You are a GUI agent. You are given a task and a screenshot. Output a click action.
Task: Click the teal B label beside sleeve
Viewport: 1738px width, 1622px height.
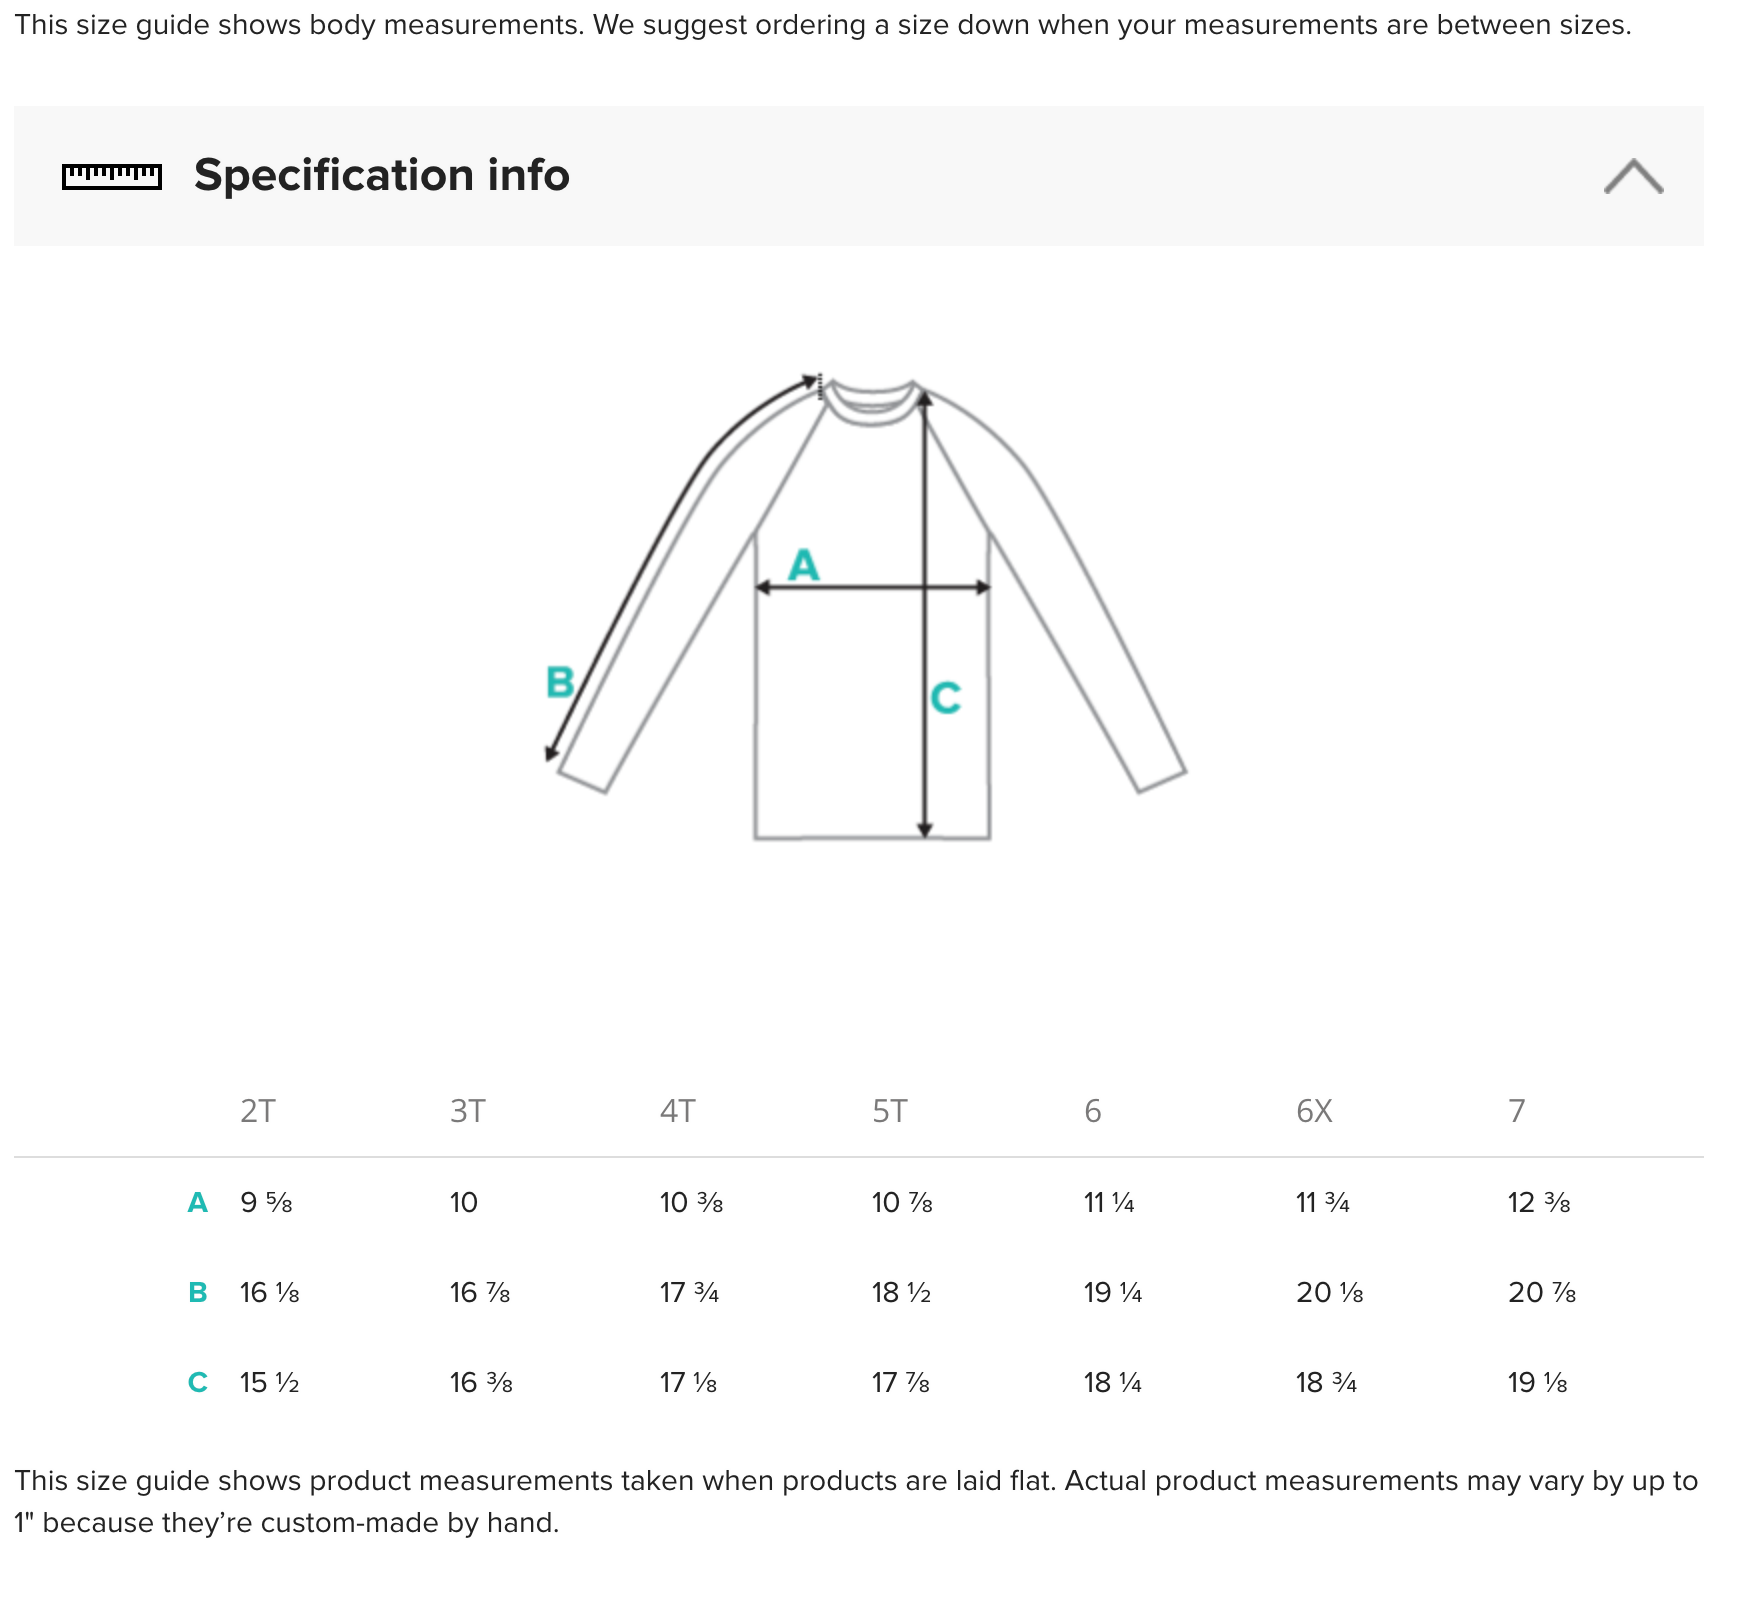tap(560, 682)
